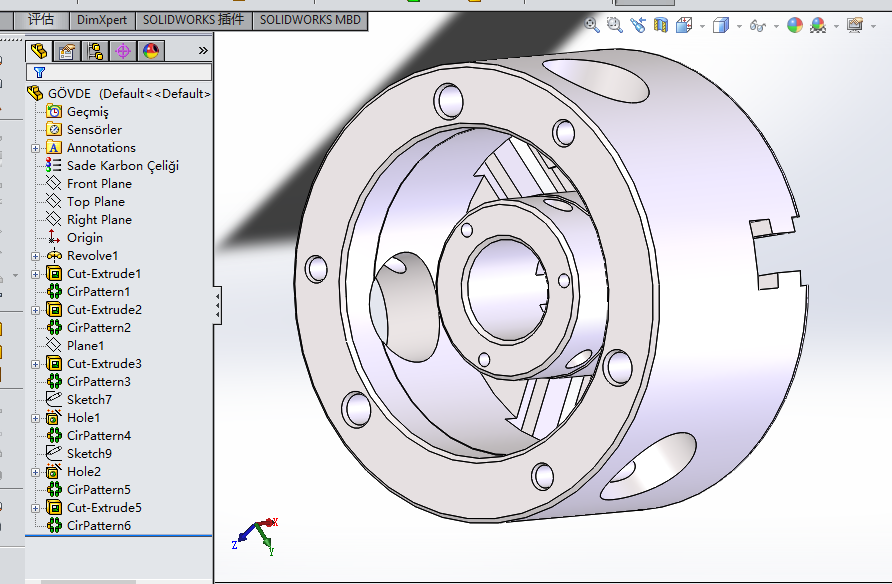892x584 pixels.
Task: Select the CirPattern3 feature
Action: point(98,382)
